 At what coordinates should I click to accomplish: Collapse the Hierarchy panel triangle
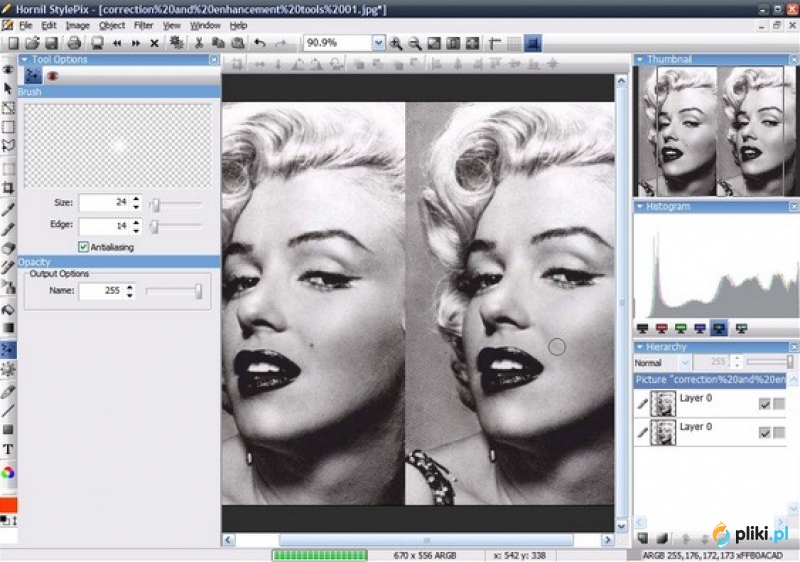pos(639,347)
